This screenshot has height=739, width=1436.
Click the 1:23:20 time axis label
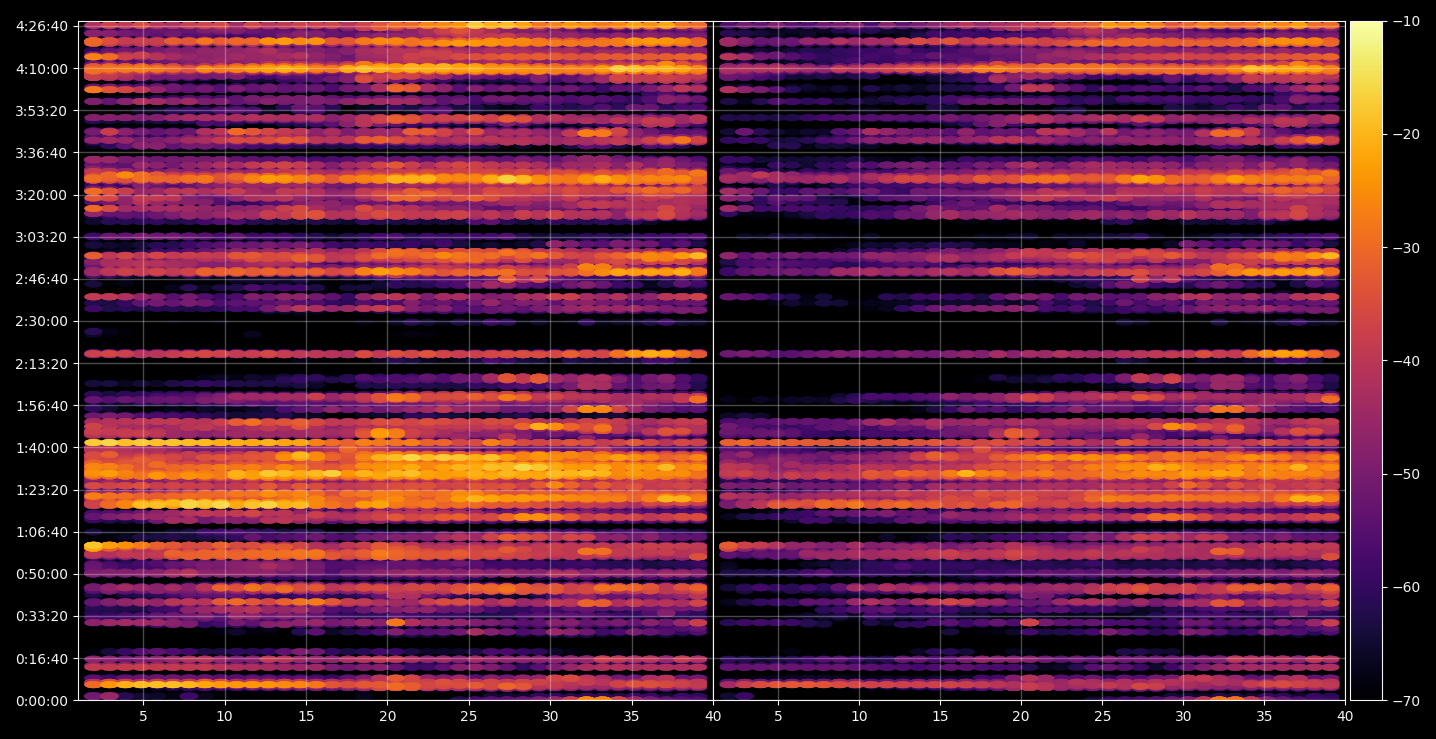tap(41, 490)
